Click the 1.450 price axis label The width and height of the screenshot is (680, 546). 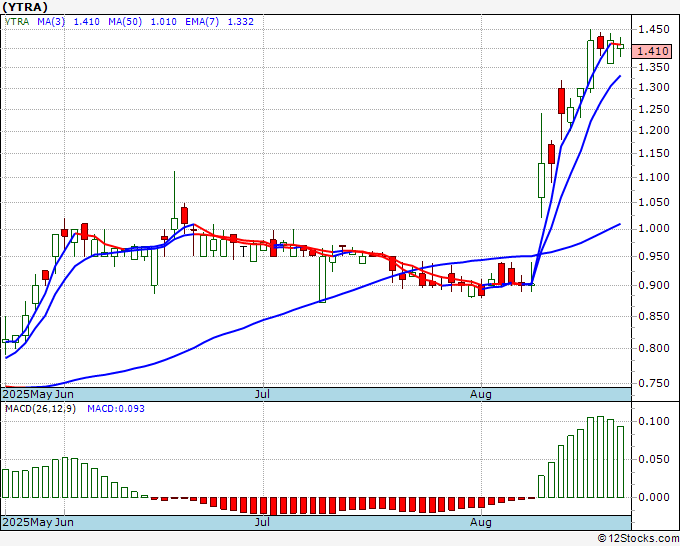coord(654,29)
